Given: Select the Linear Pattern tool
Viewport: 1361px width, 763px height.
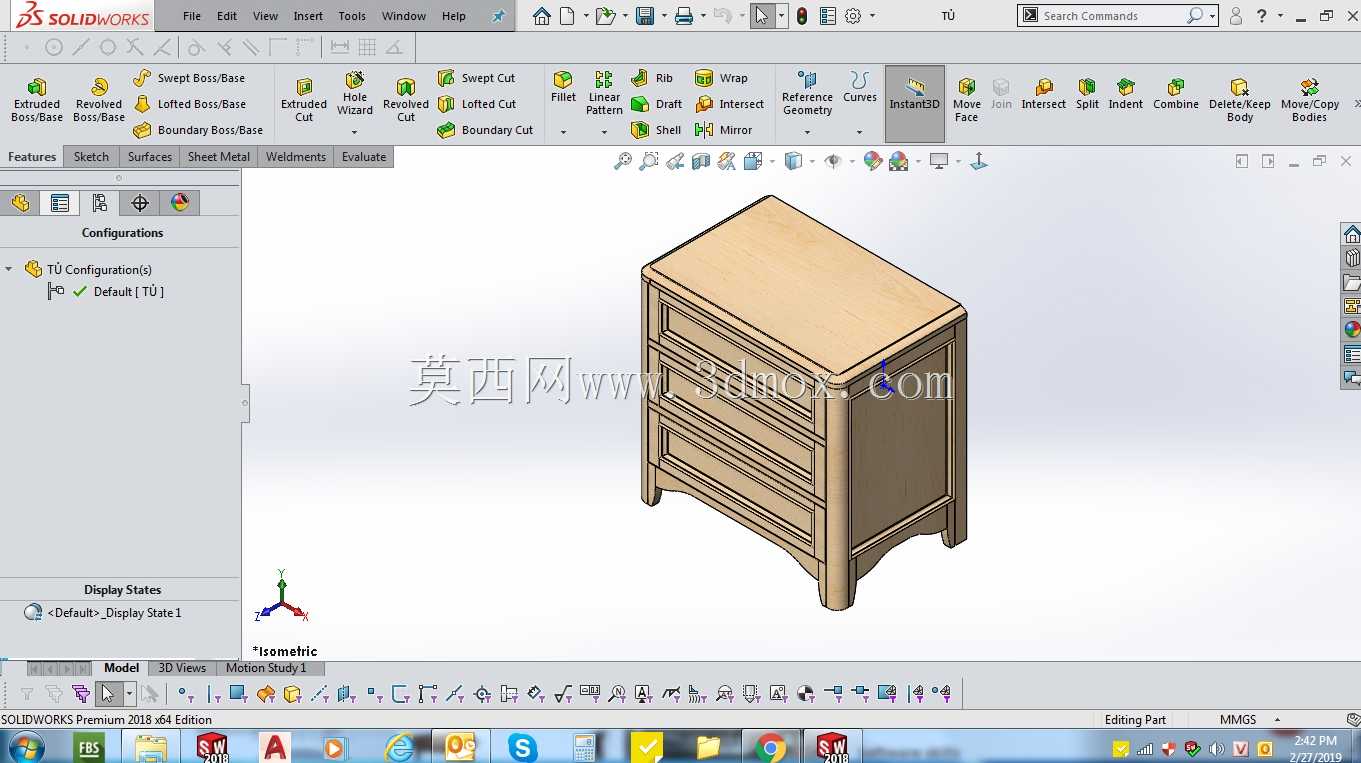Looking at the screenshot, I should [604, 93].
